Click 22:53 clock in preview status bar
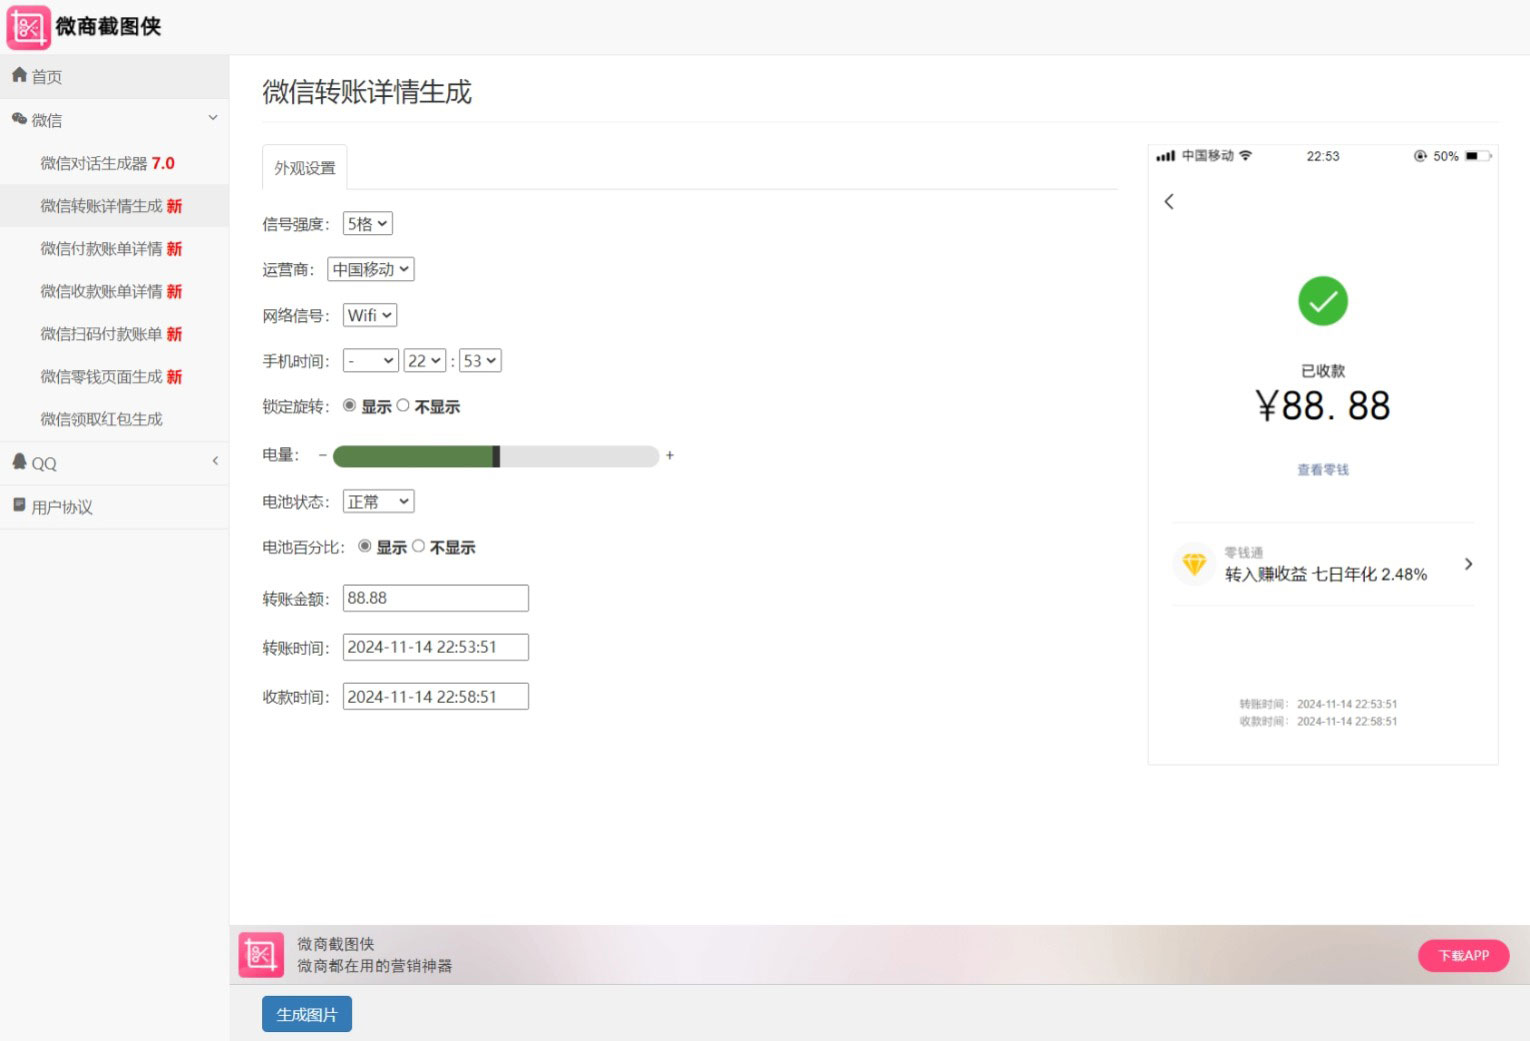 coord(1323,156)
